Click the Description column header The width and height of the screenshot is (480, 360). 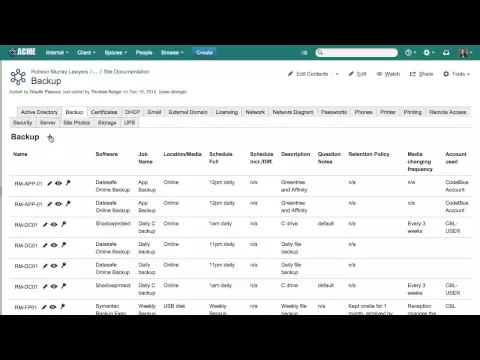[295, 154]
